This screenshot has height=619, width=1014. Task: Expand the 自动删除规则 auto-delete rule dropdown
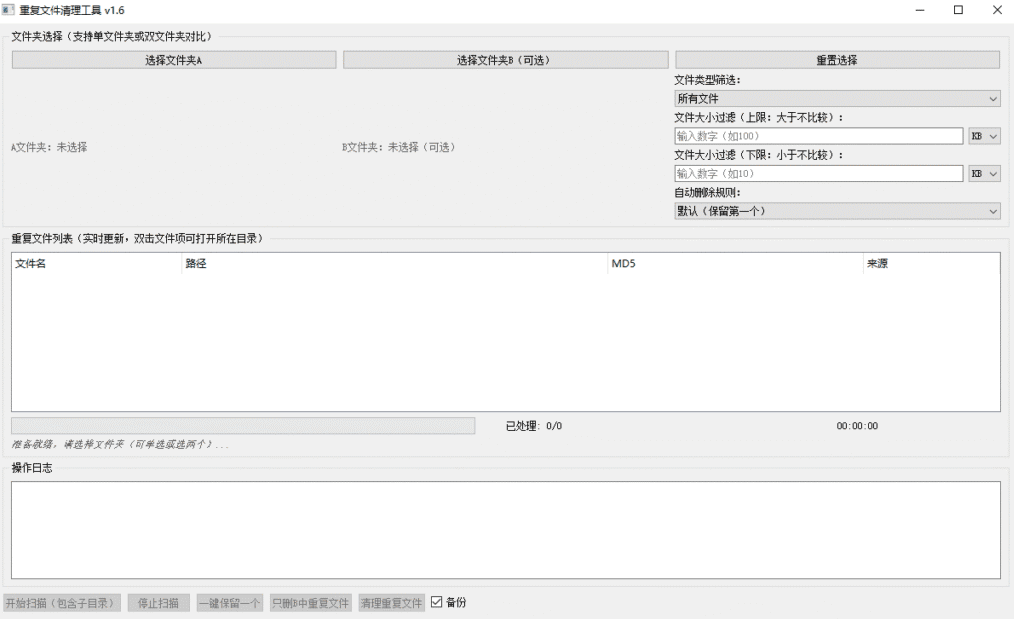click(837, 211)
